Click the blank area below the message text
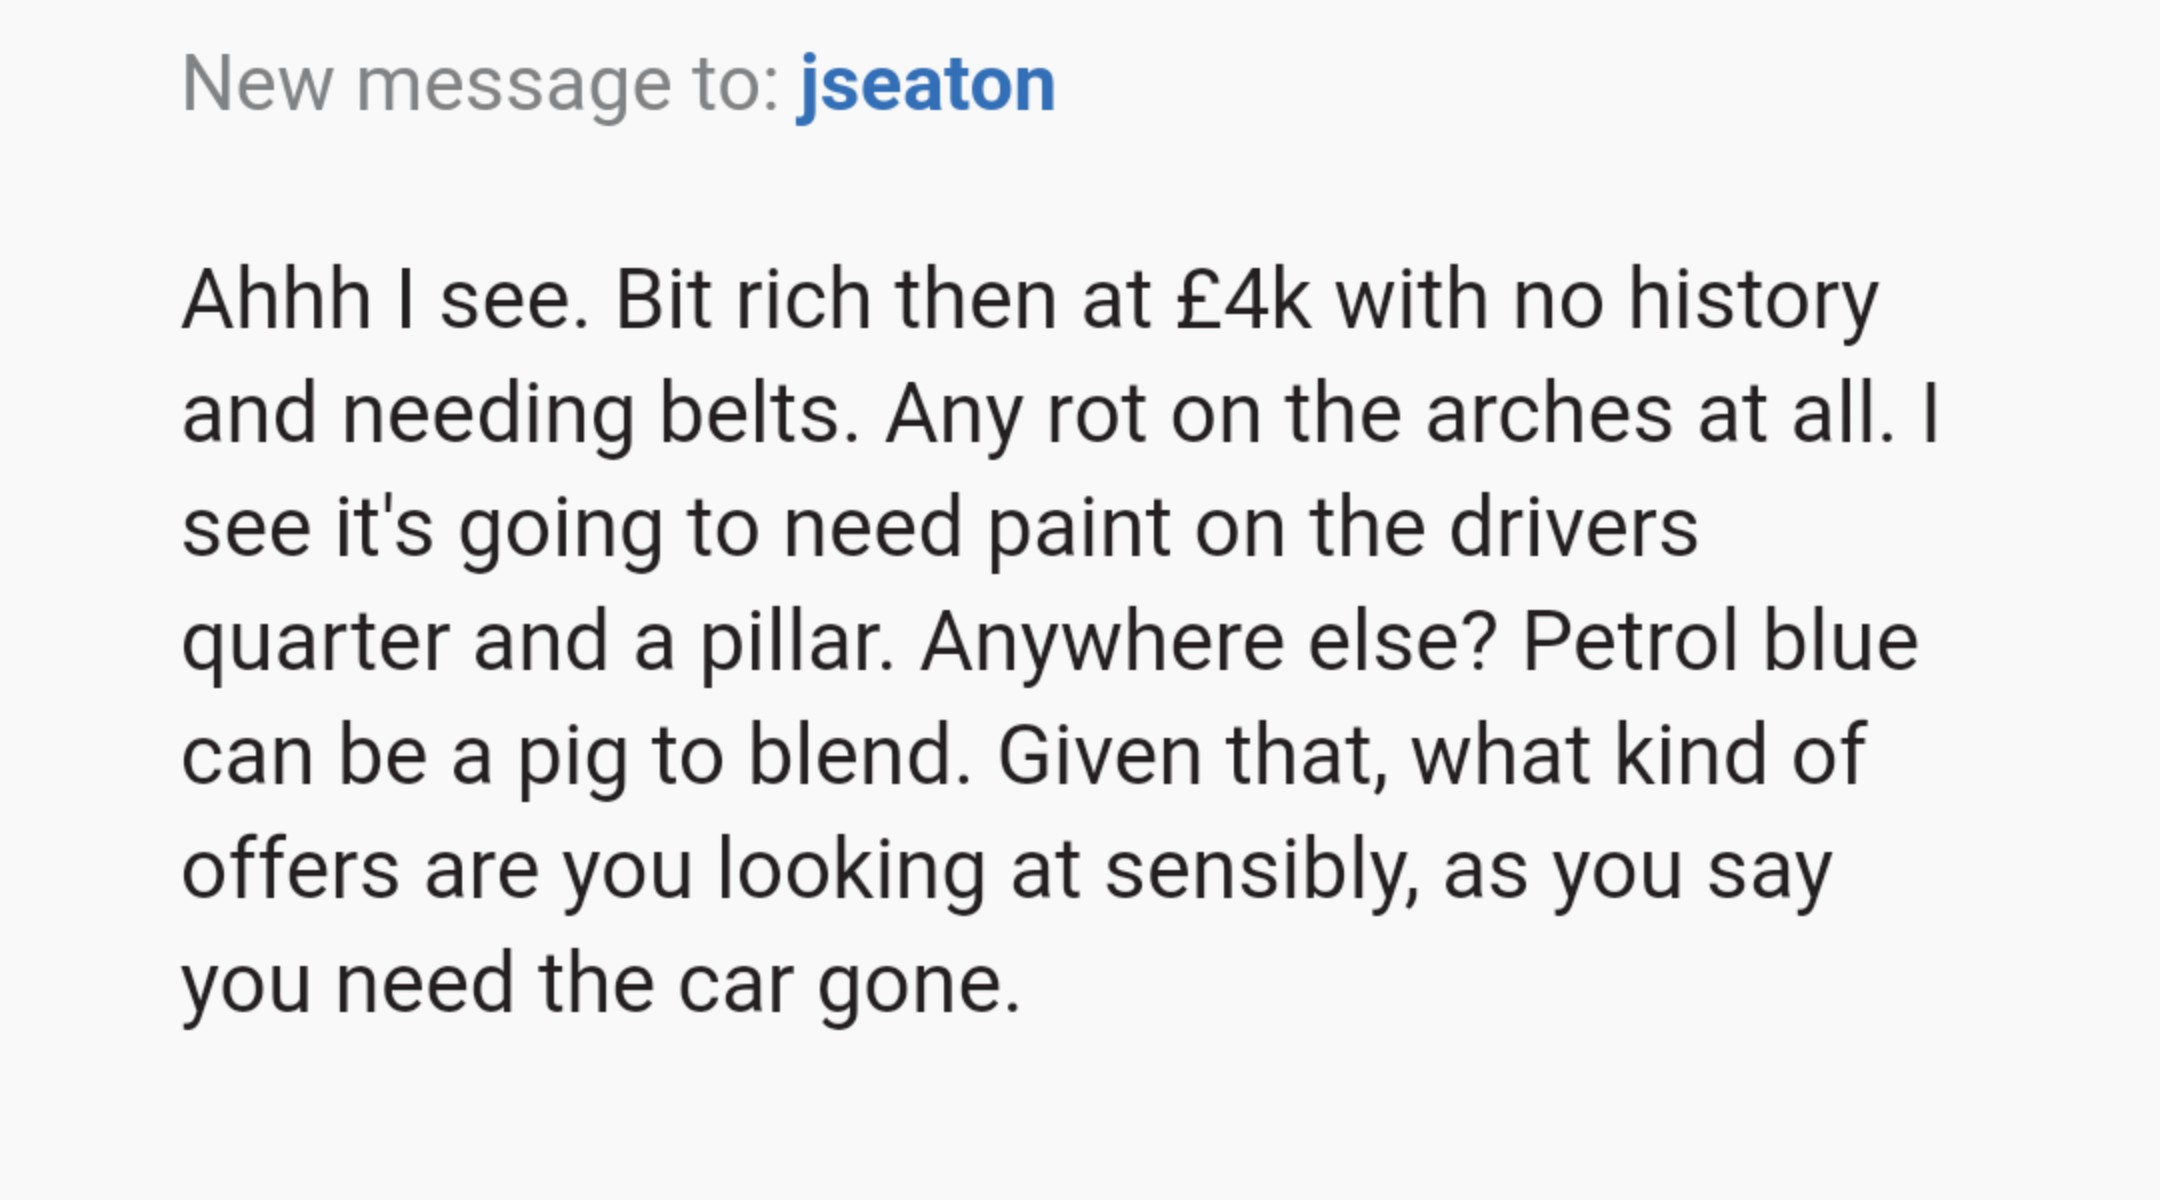Screen dimensions: 2160x1200 (1080, 1120)
